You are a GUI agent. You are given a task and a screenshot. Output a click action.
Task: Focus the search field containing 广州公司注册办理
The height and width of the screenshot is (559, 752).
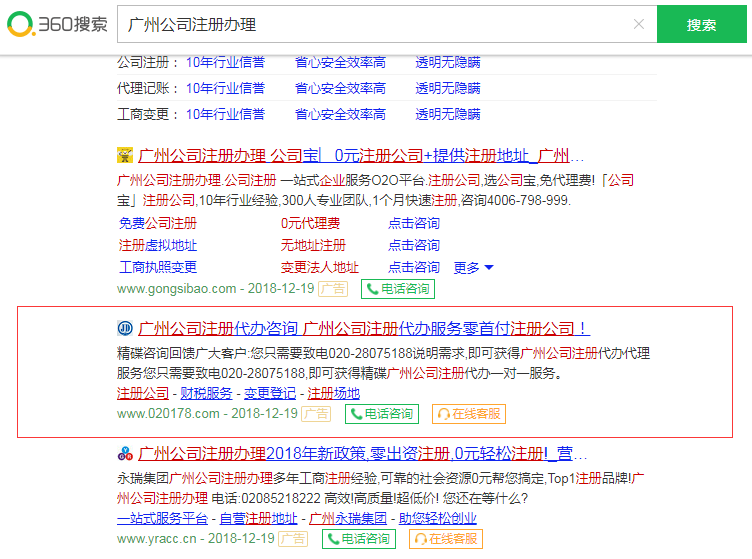point(387,24)
